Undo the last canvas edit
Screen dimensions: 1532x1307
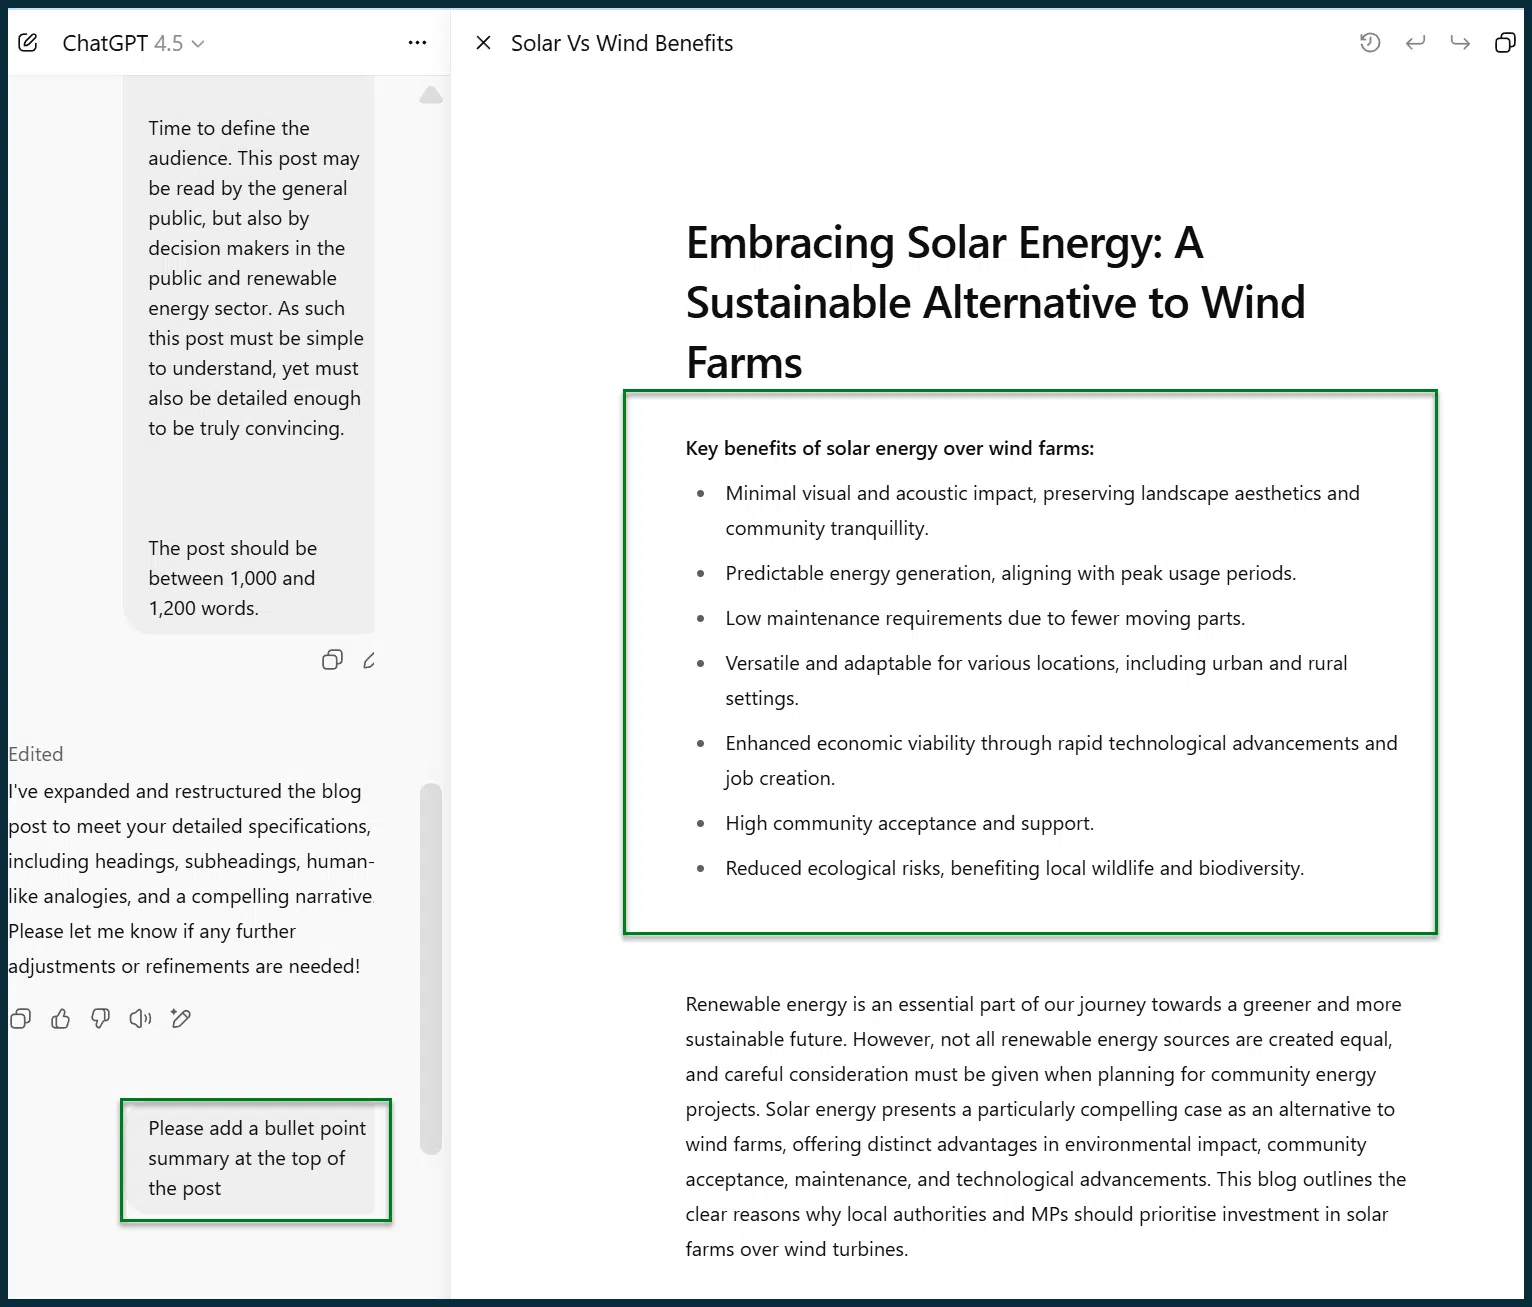(1415, 43)
